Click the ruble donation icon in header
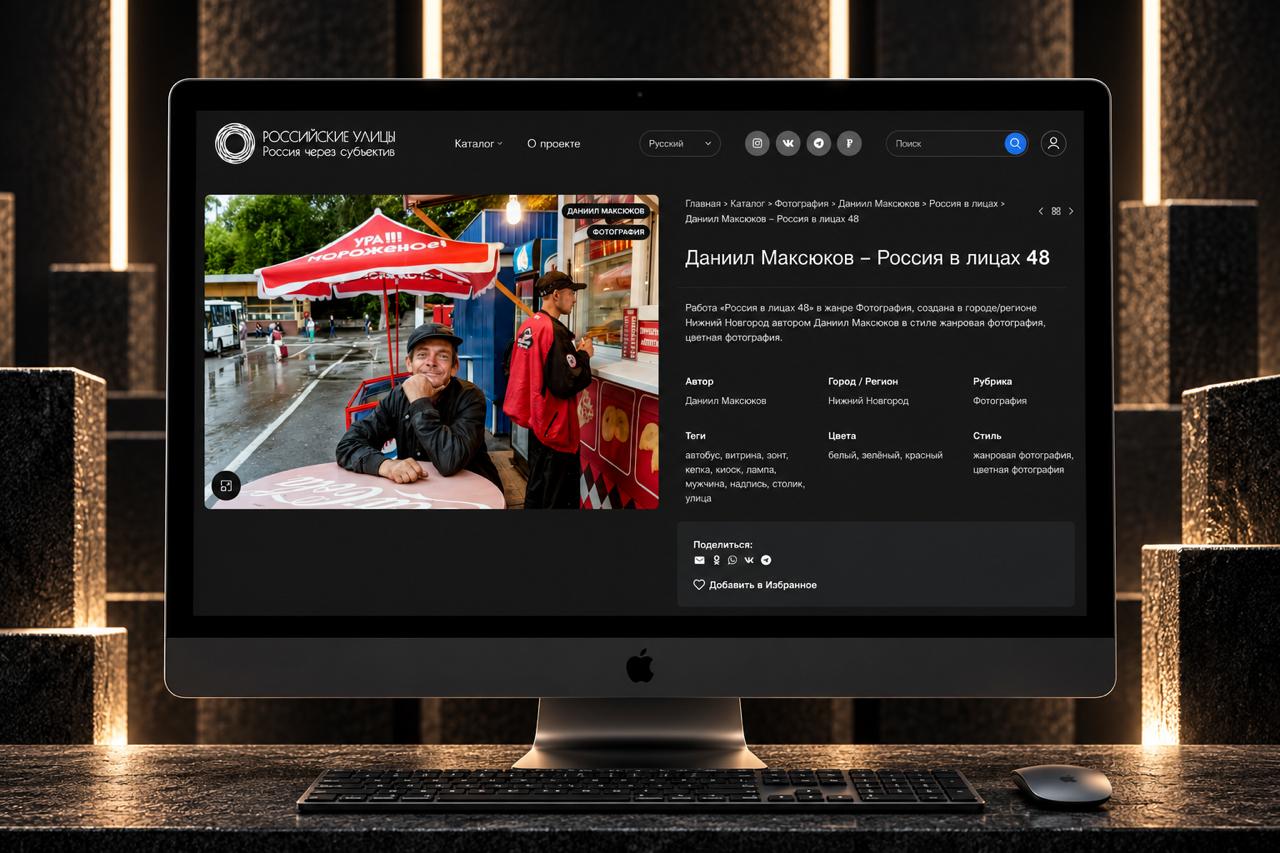Screen dimensions: 1280x853 849,143
